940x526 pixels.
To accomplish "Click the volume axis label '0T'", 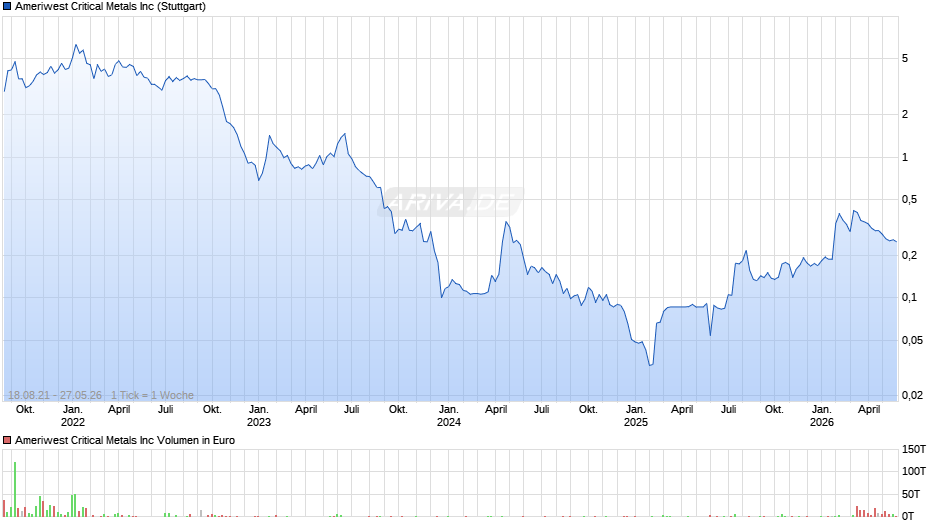I will click(x=908, y=516).
